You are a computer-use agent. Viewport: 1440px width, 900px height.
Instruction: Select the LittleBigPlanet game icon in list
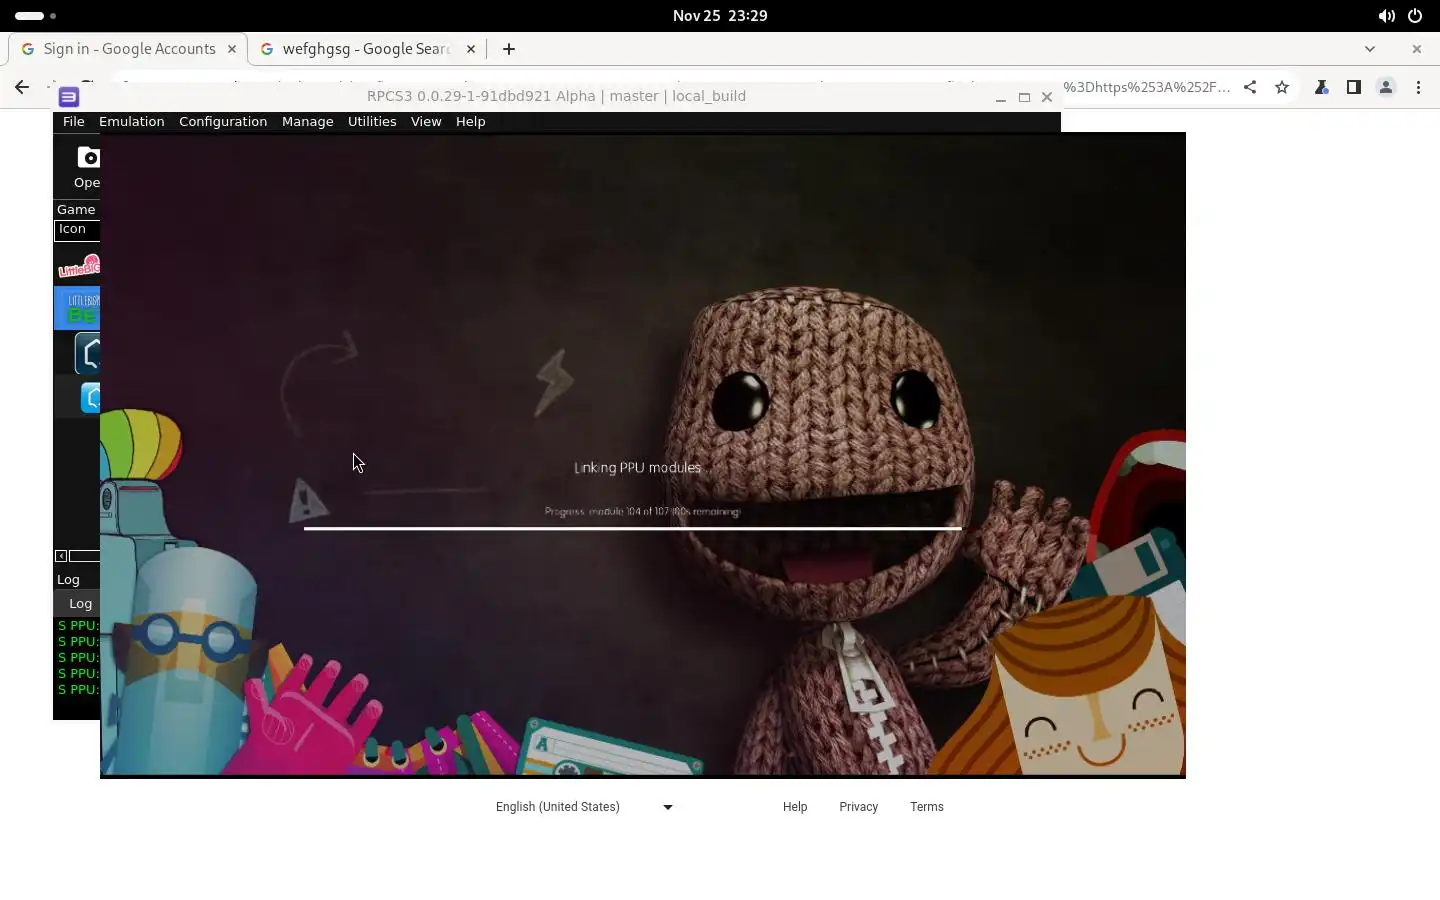tap(79, 266)
